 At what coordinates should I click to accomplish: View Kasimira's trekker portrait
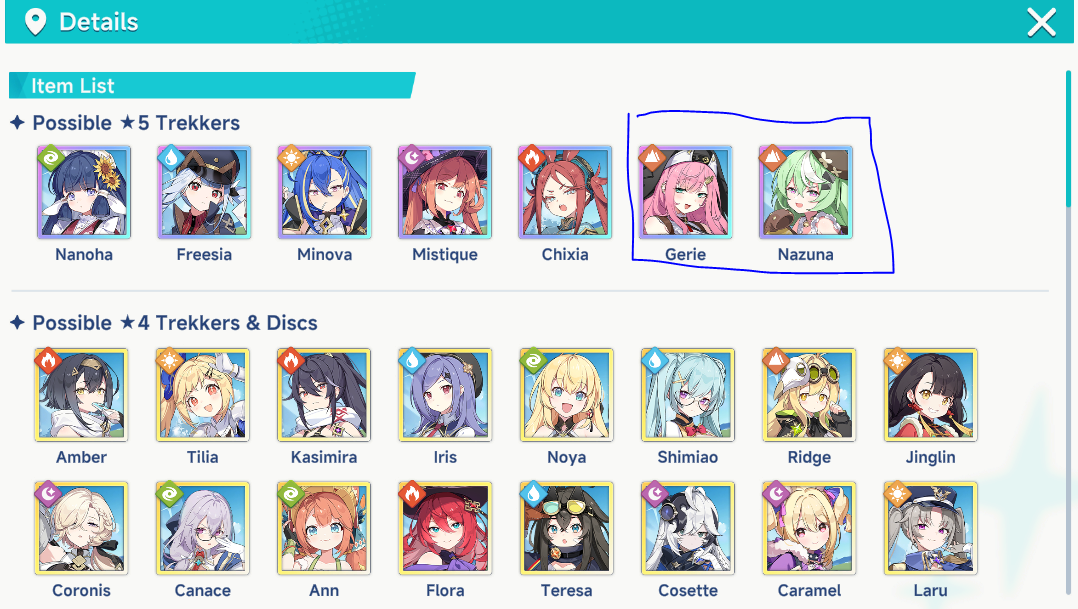point(324,395)
